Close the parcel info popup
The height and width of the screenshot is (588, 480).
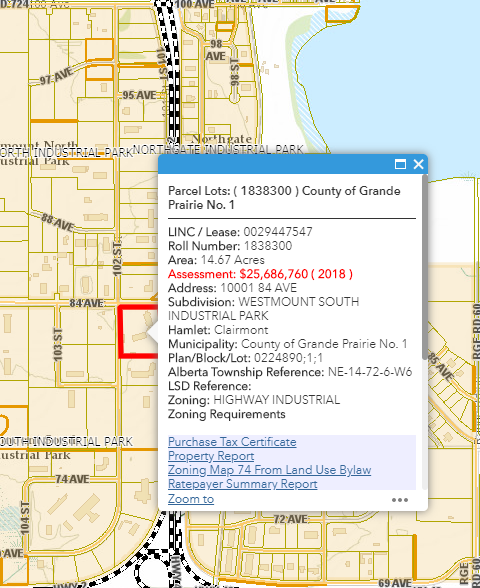418,164
